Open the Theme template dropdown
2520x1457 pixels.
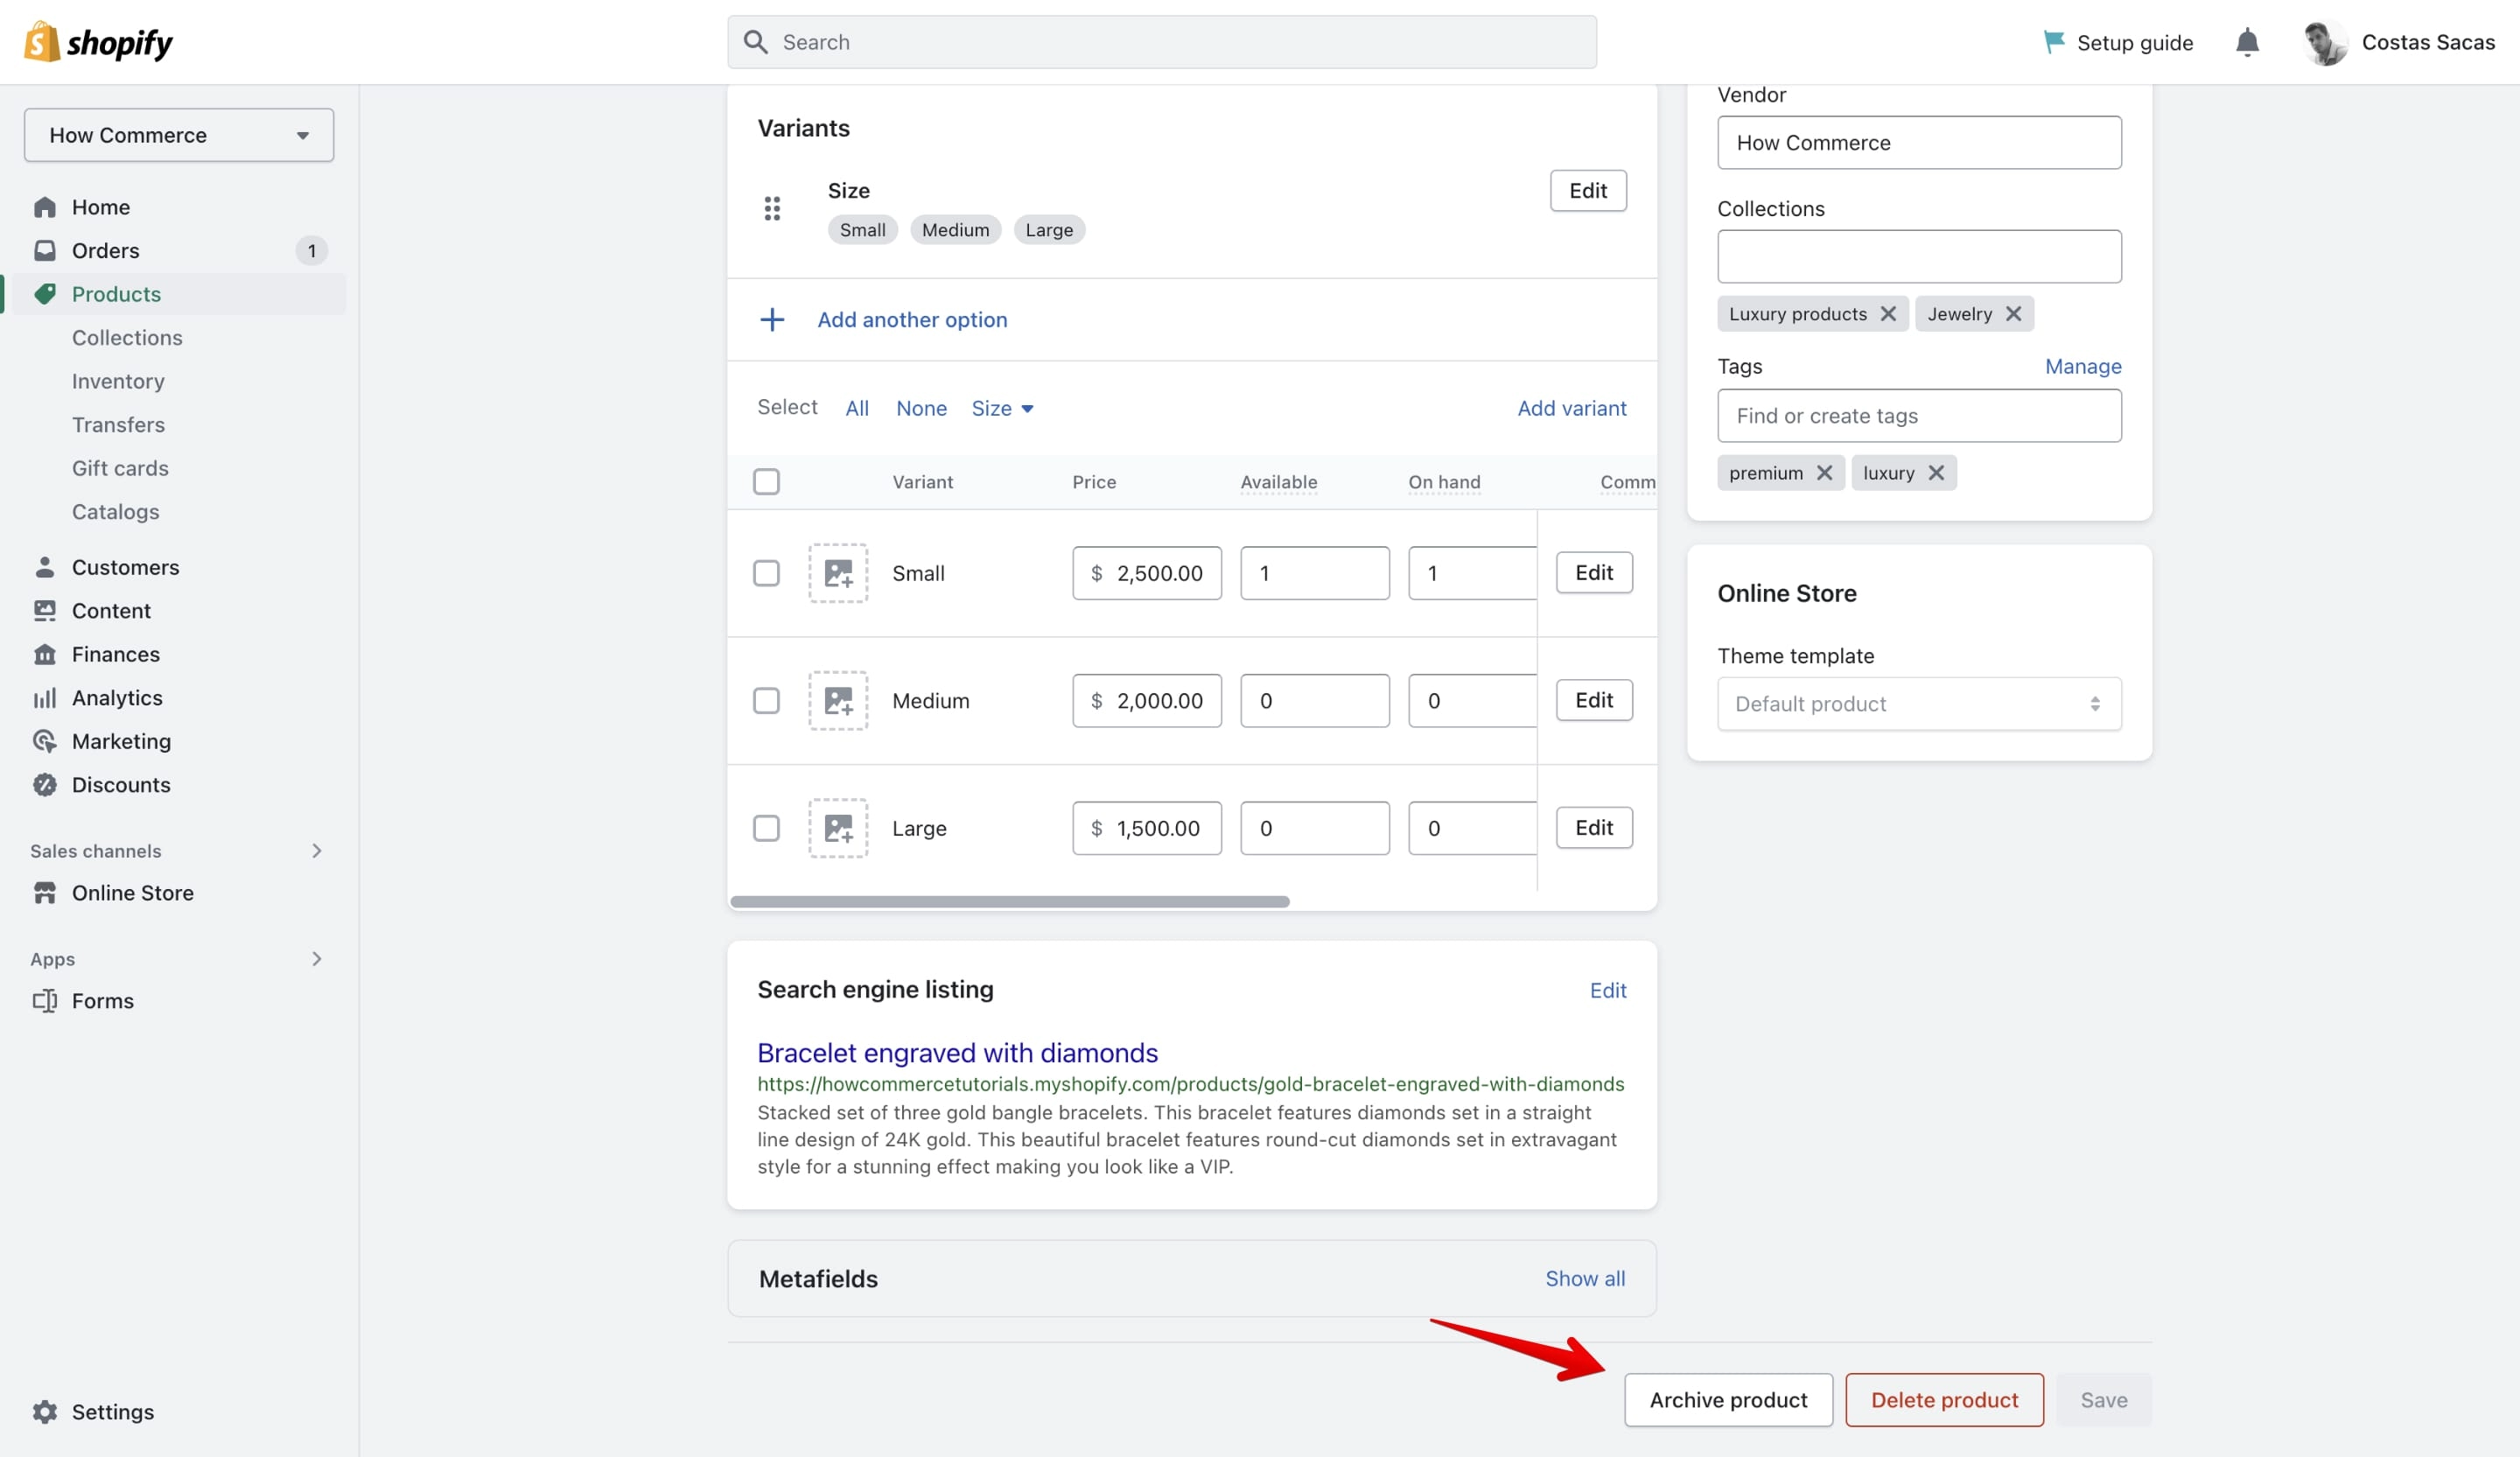coord(1919,704)
